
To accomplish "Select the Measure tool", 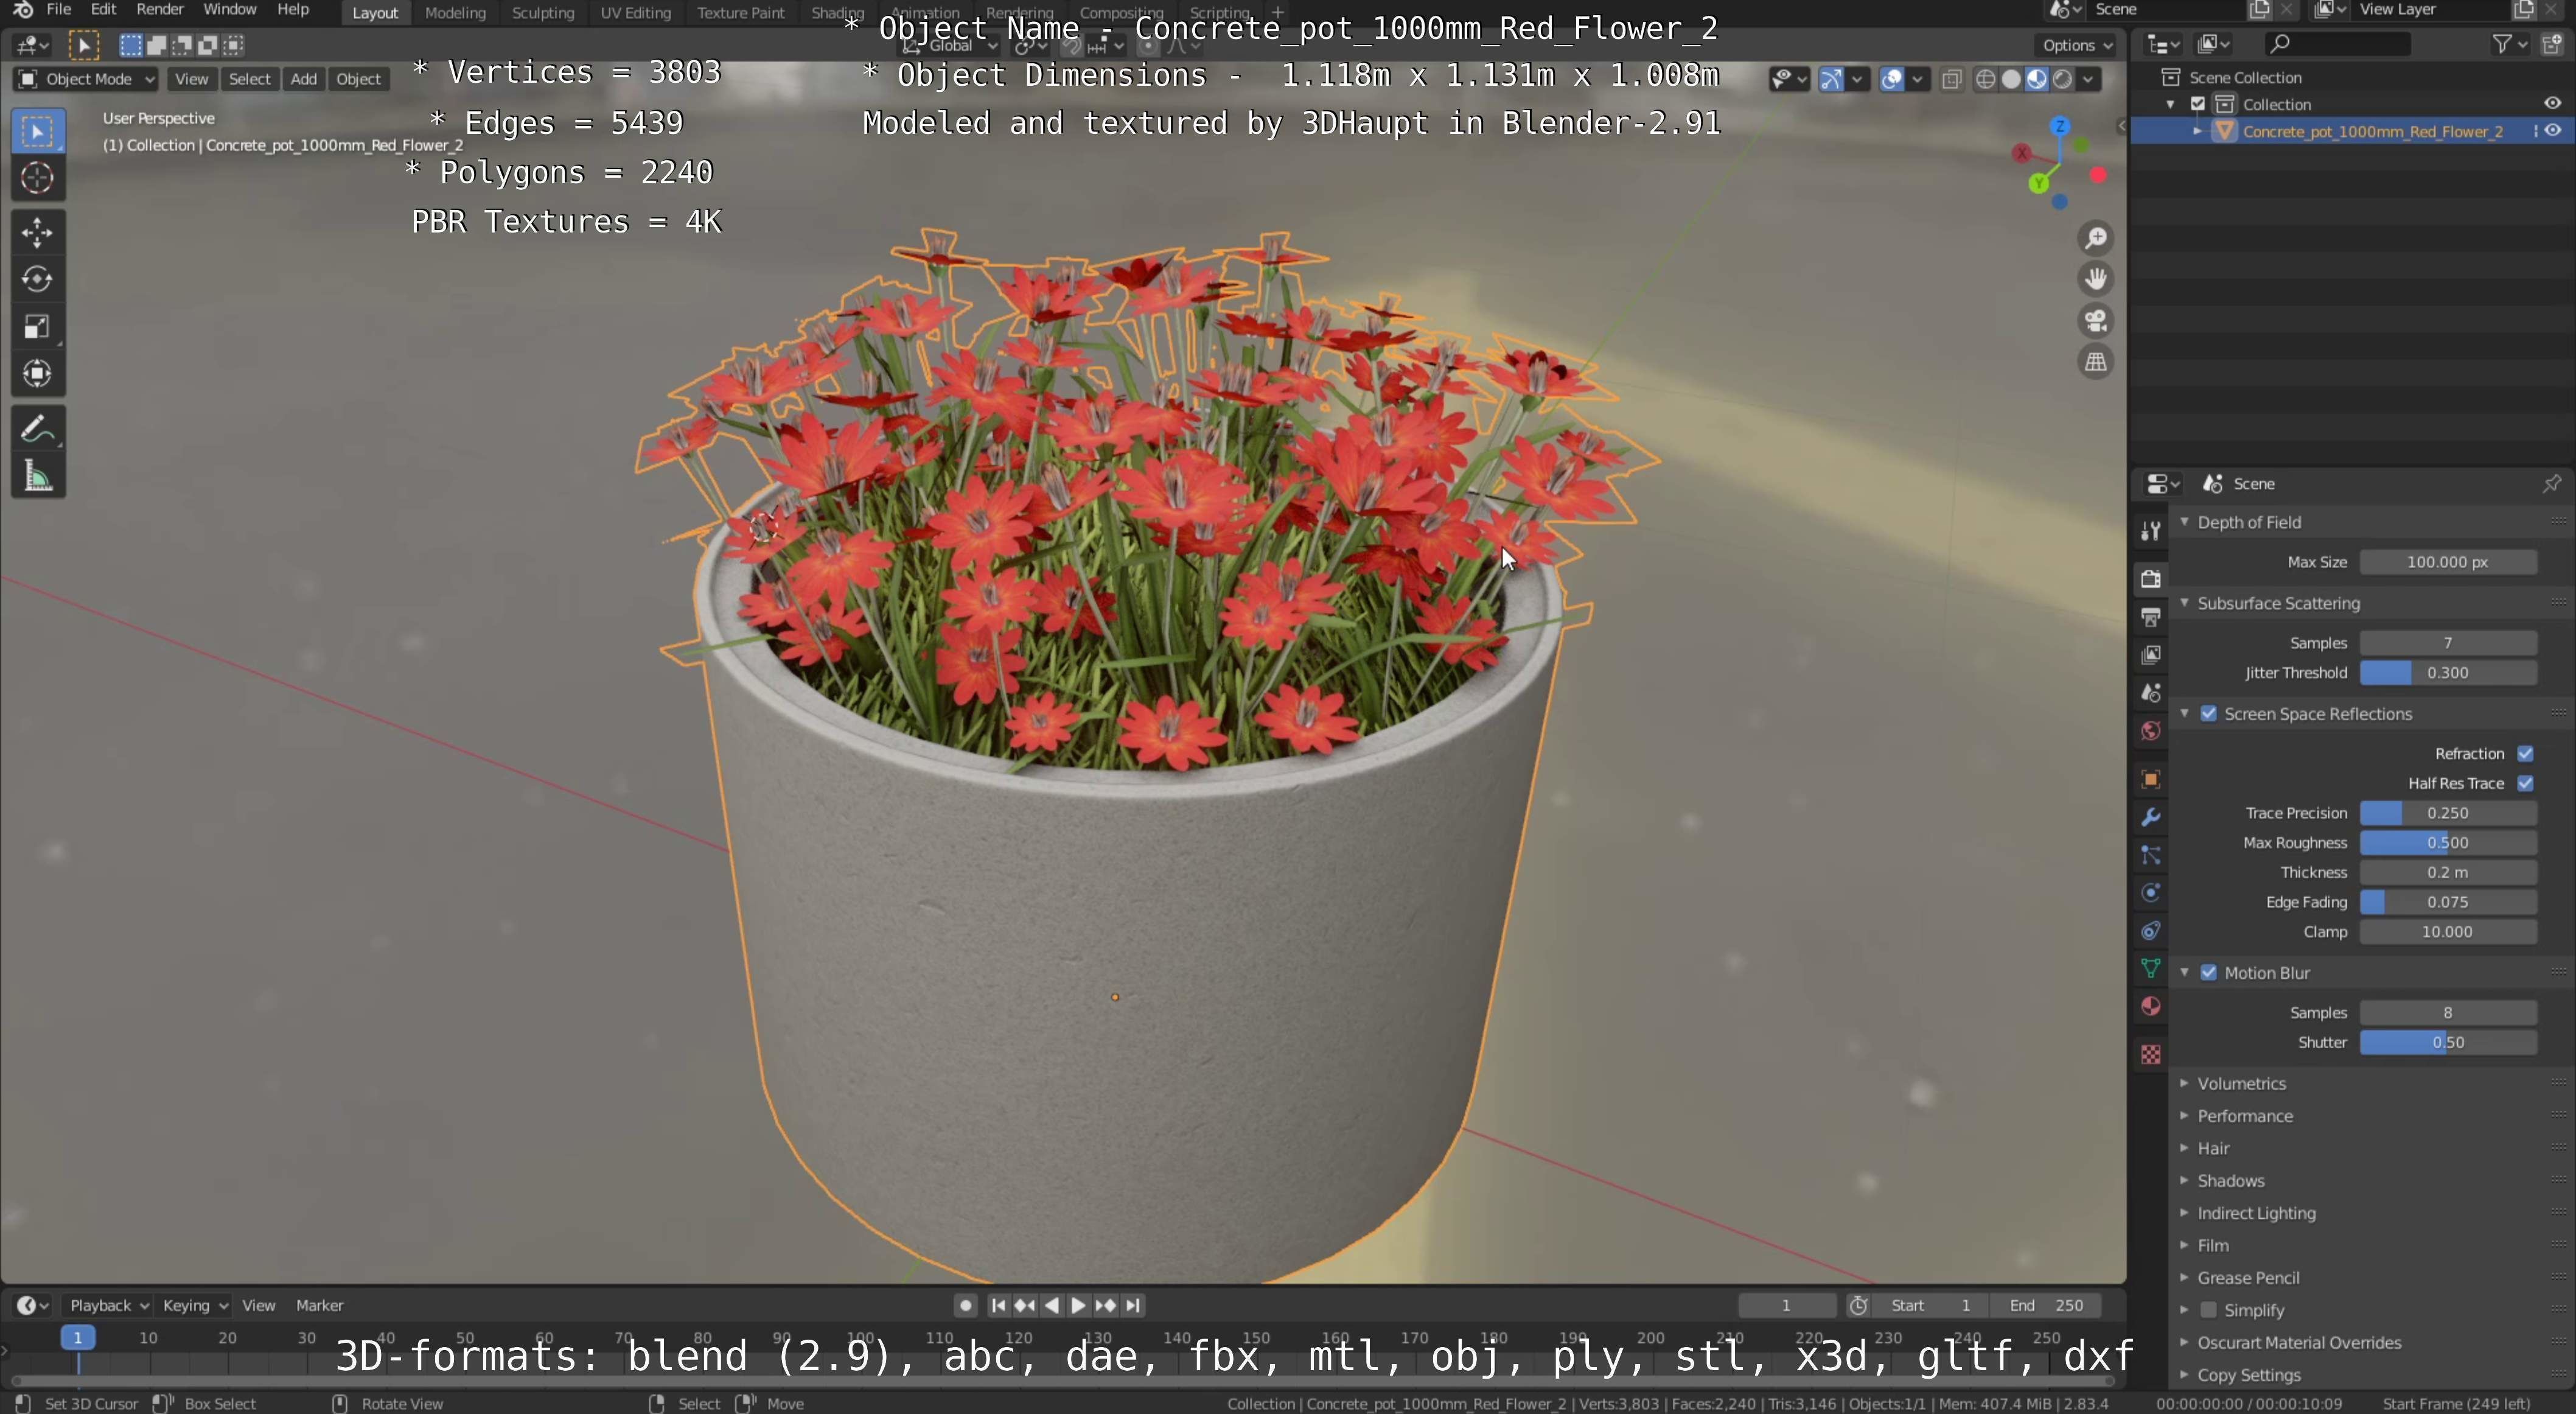I will [x=38, y=477].
